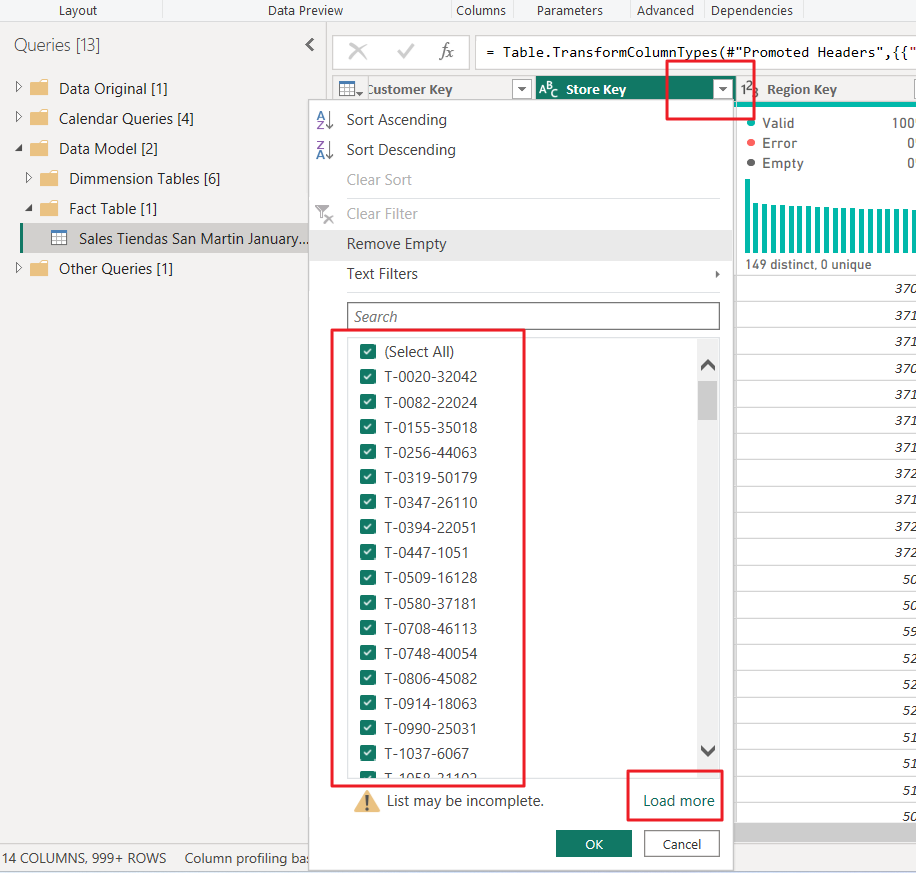
Task: Select Remove Empty in the filter menu
Action: (521, 244)
